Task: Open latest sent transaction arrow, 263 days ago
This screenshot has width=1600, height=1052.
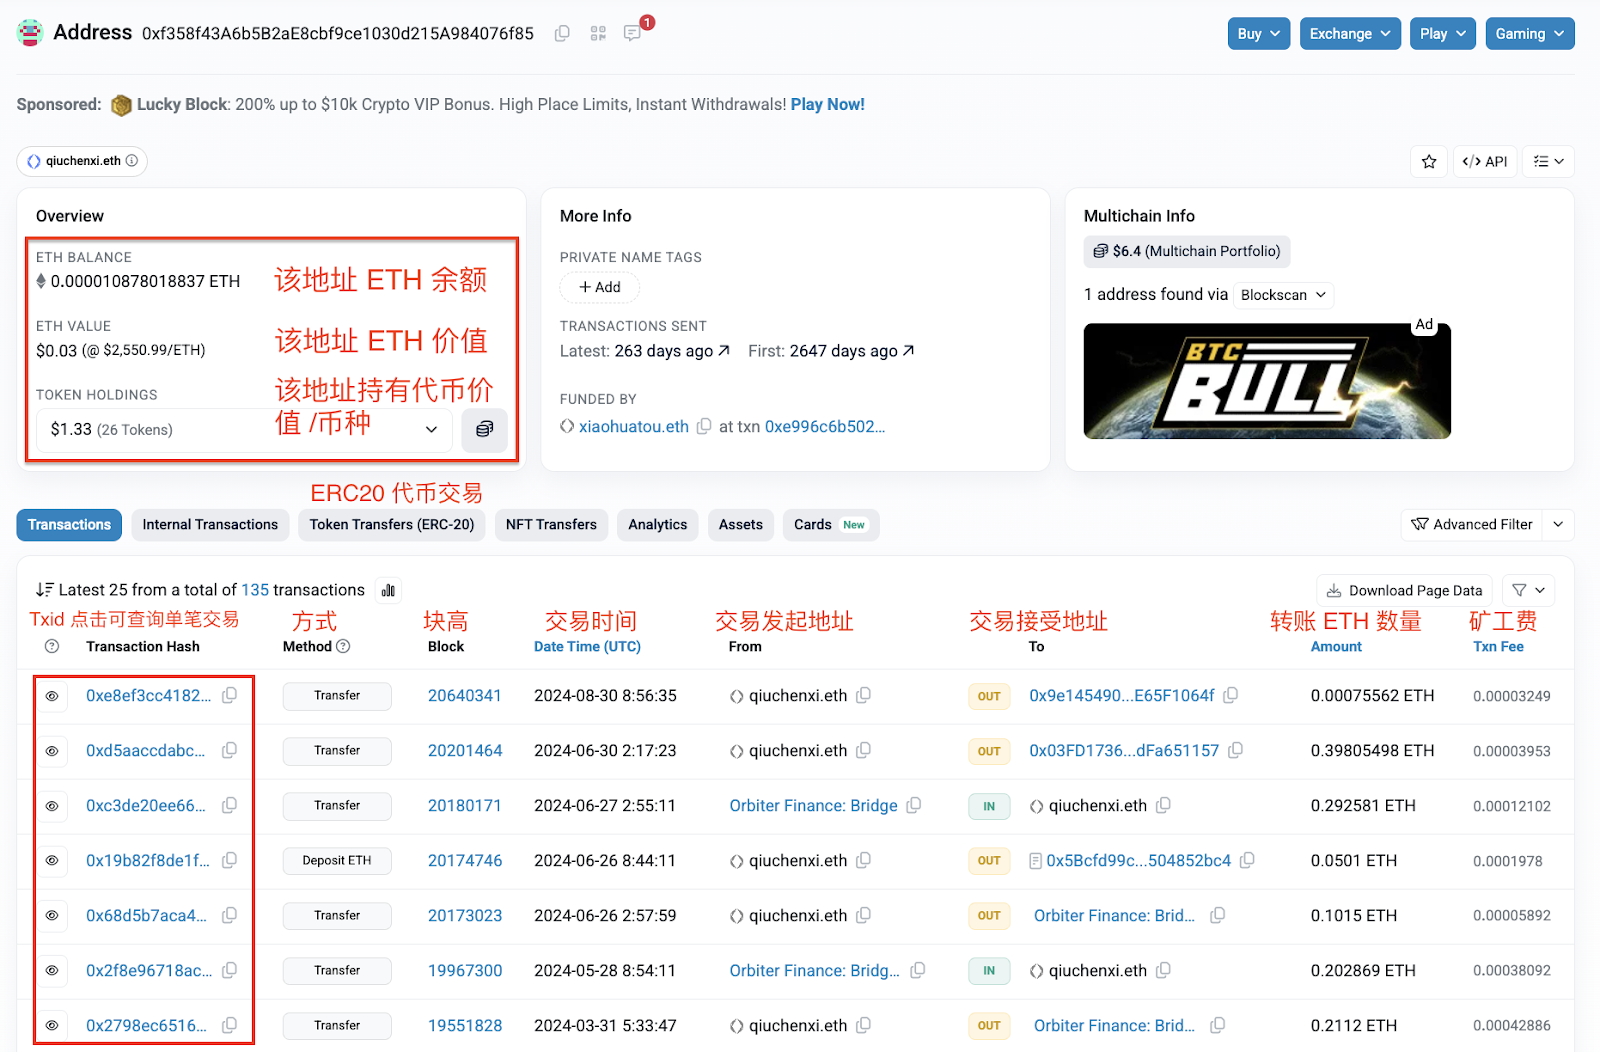Action: point(724,350)
